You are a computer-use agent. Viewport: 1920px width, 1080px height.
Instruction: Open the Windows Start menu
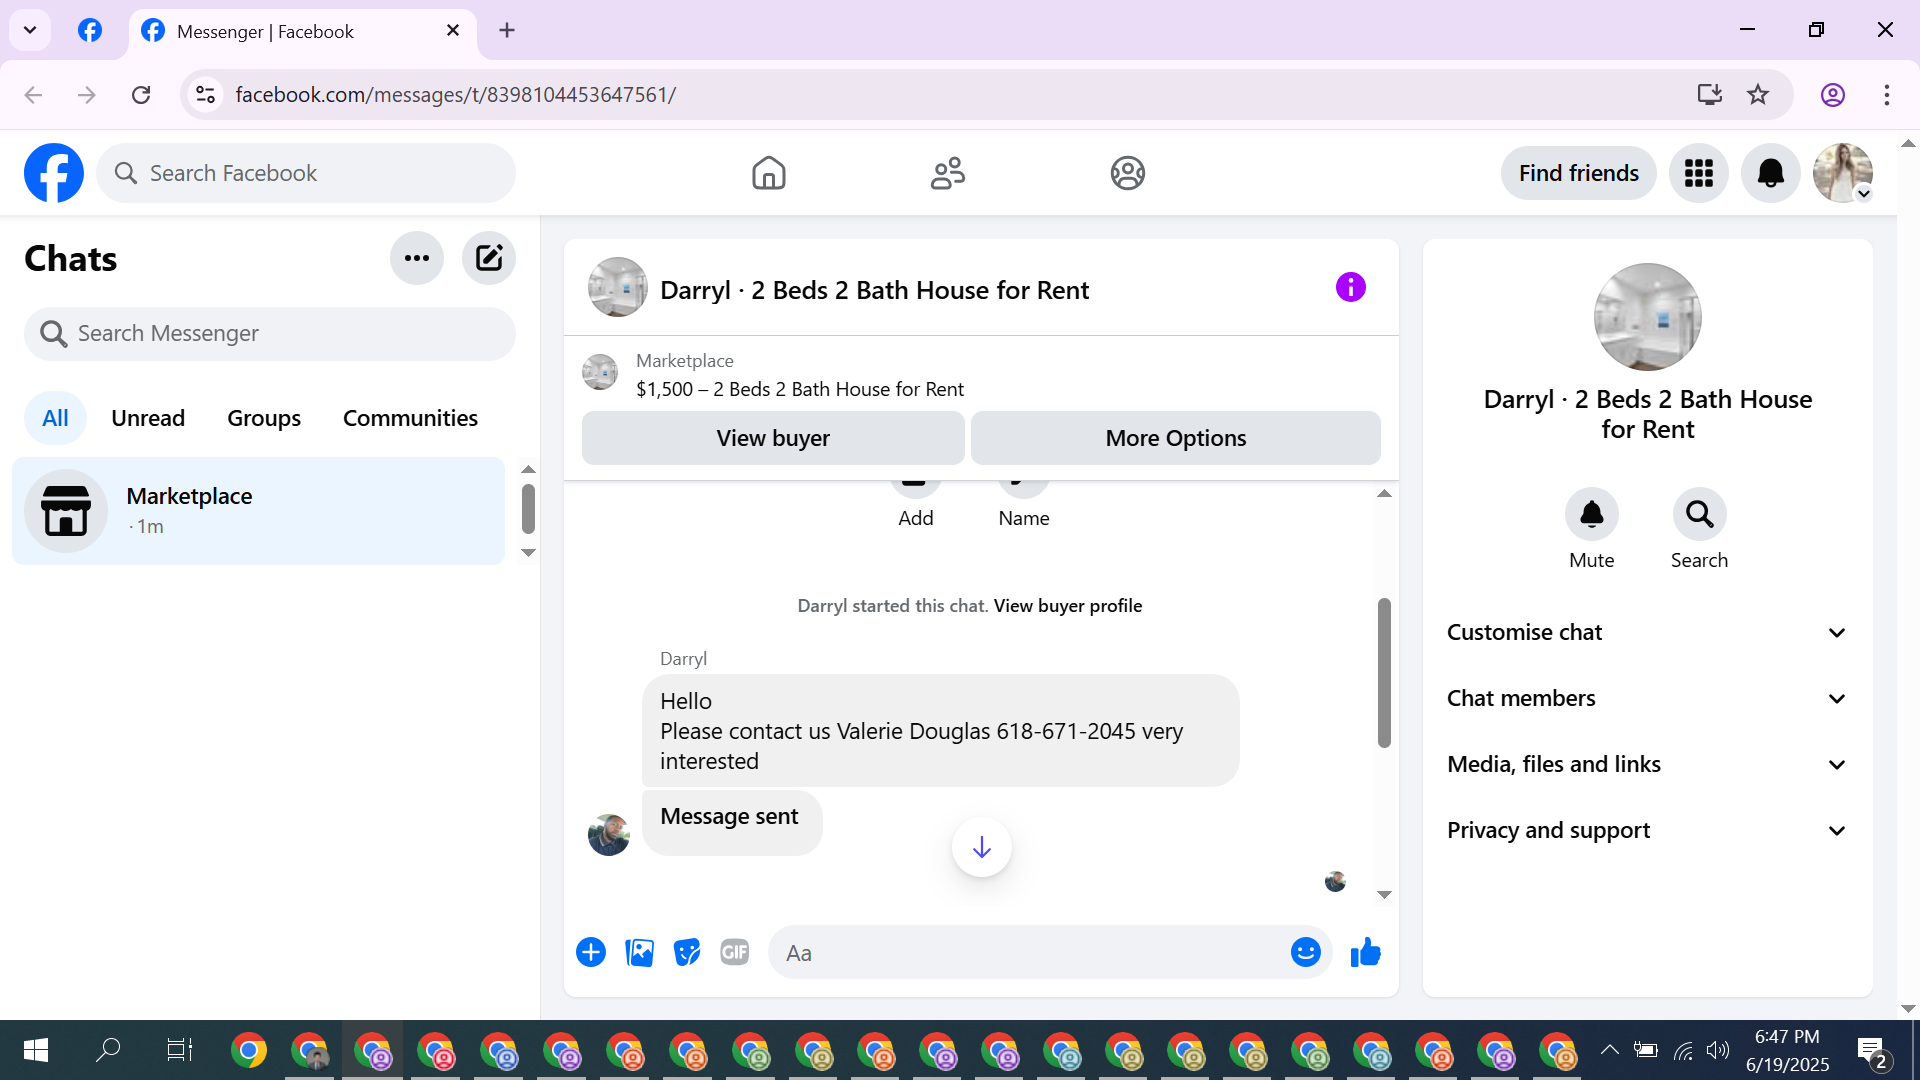click(x=36, y=1050)
